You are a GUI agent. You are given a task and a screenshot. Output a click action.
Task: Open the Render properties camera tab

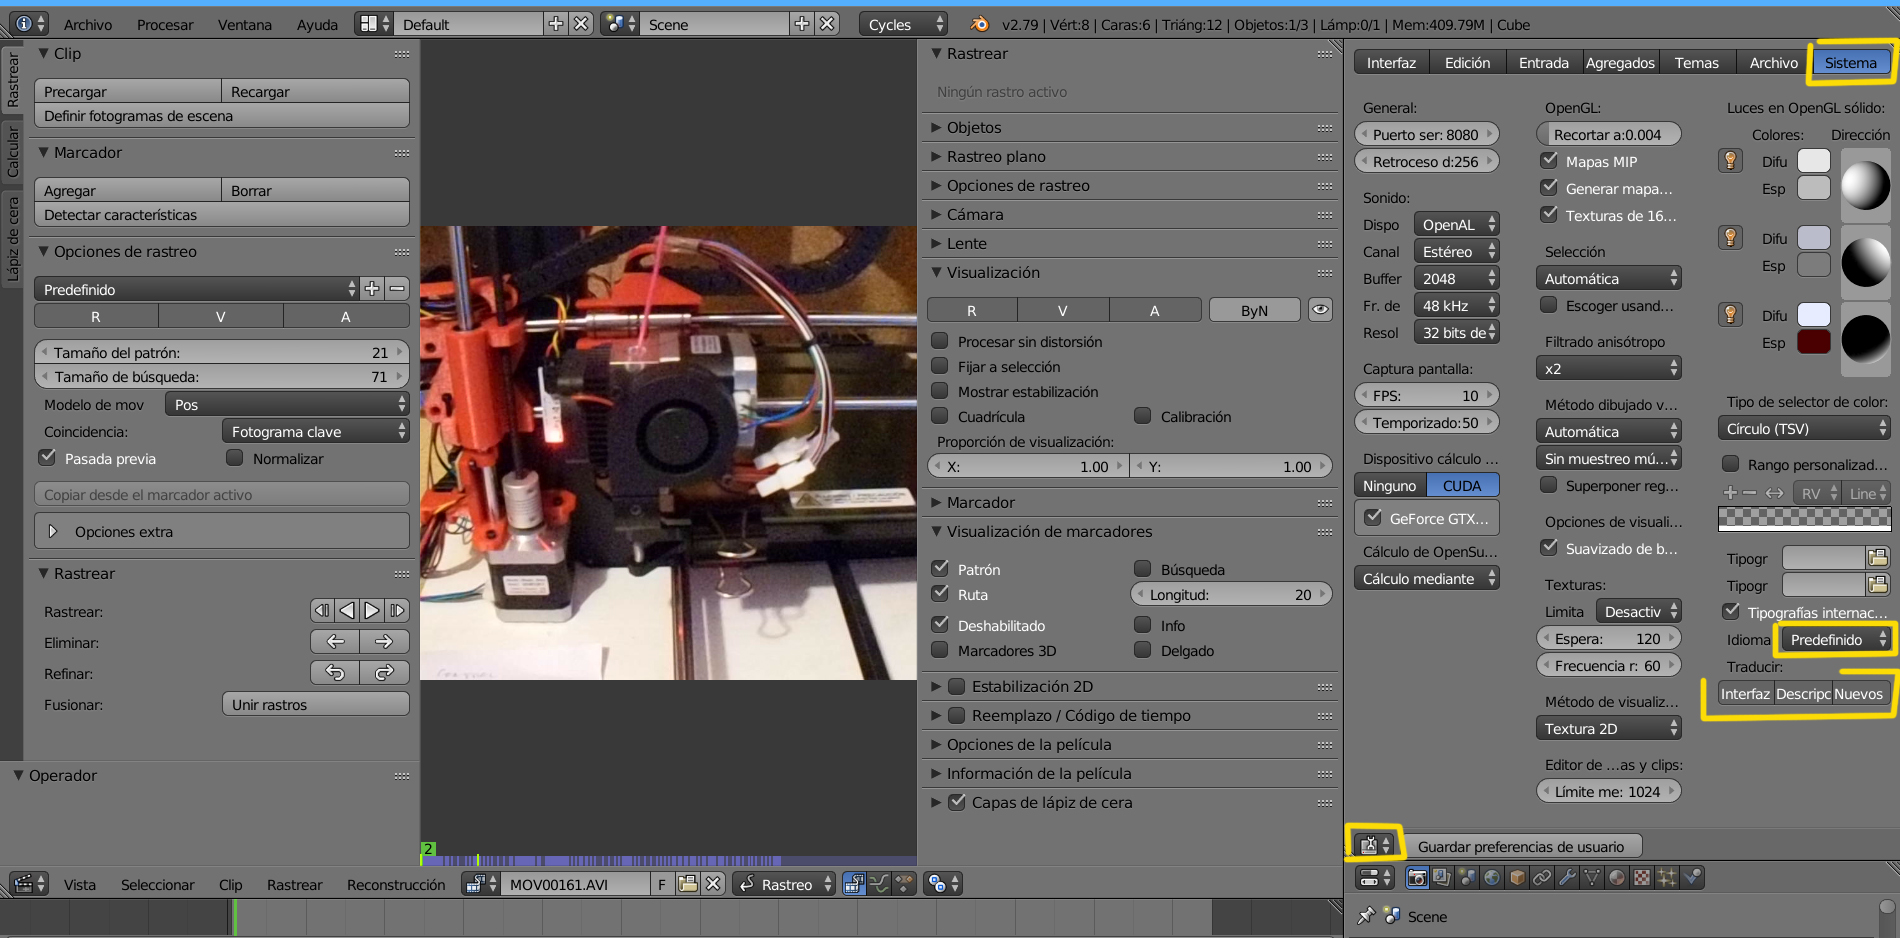(1417, 878)
